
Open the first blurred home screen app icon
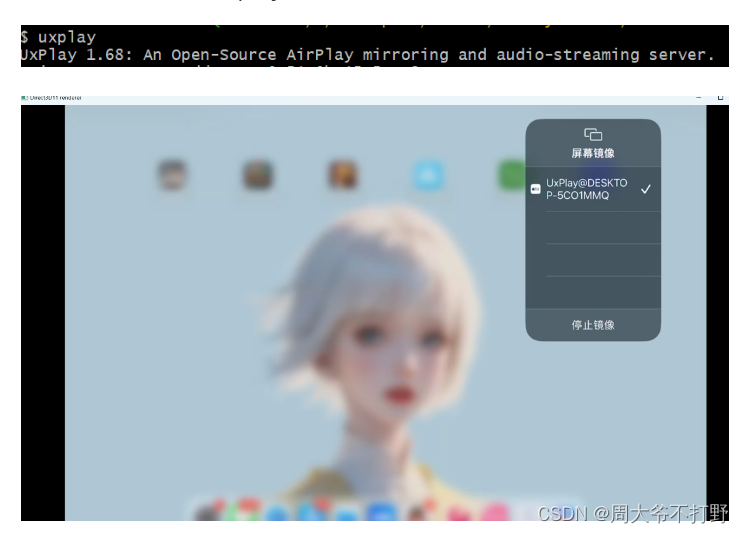coord(172,175)
